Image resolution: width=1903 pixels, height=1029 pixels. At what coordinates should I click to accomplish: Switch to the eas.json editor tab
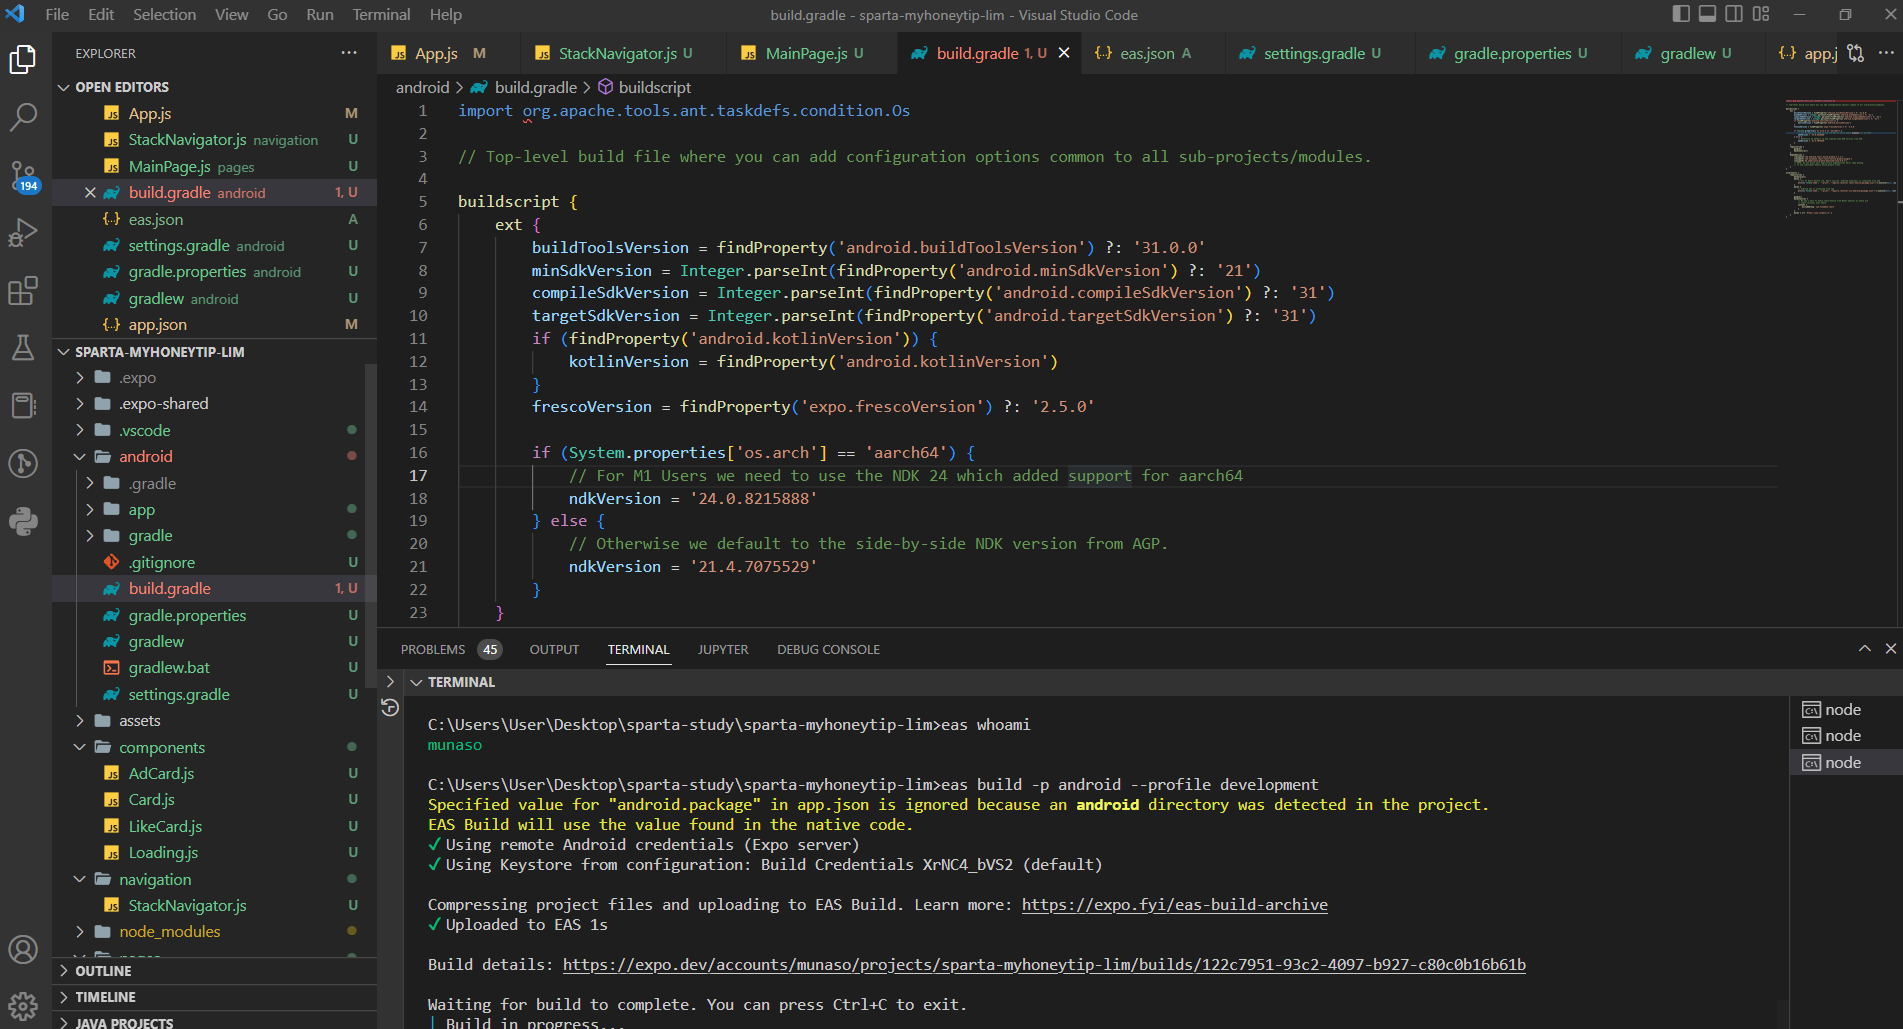point(1146,53)
